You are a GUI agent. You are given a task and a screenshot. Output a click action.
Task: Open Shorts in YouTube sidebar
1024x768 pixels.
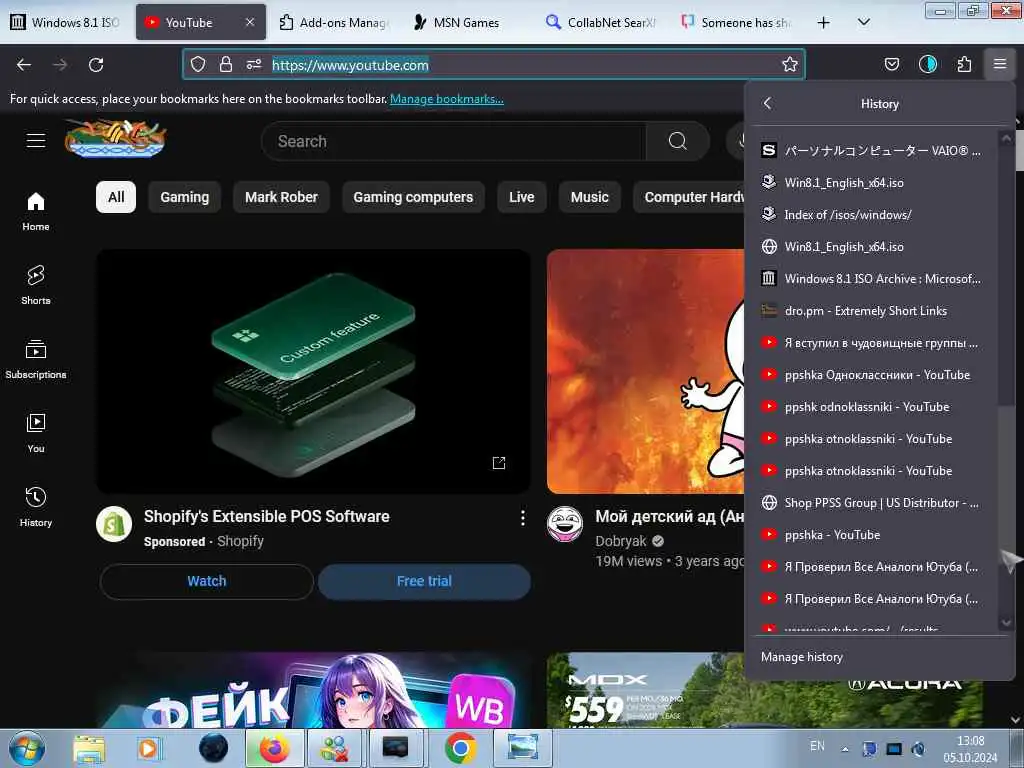point(36,285)
